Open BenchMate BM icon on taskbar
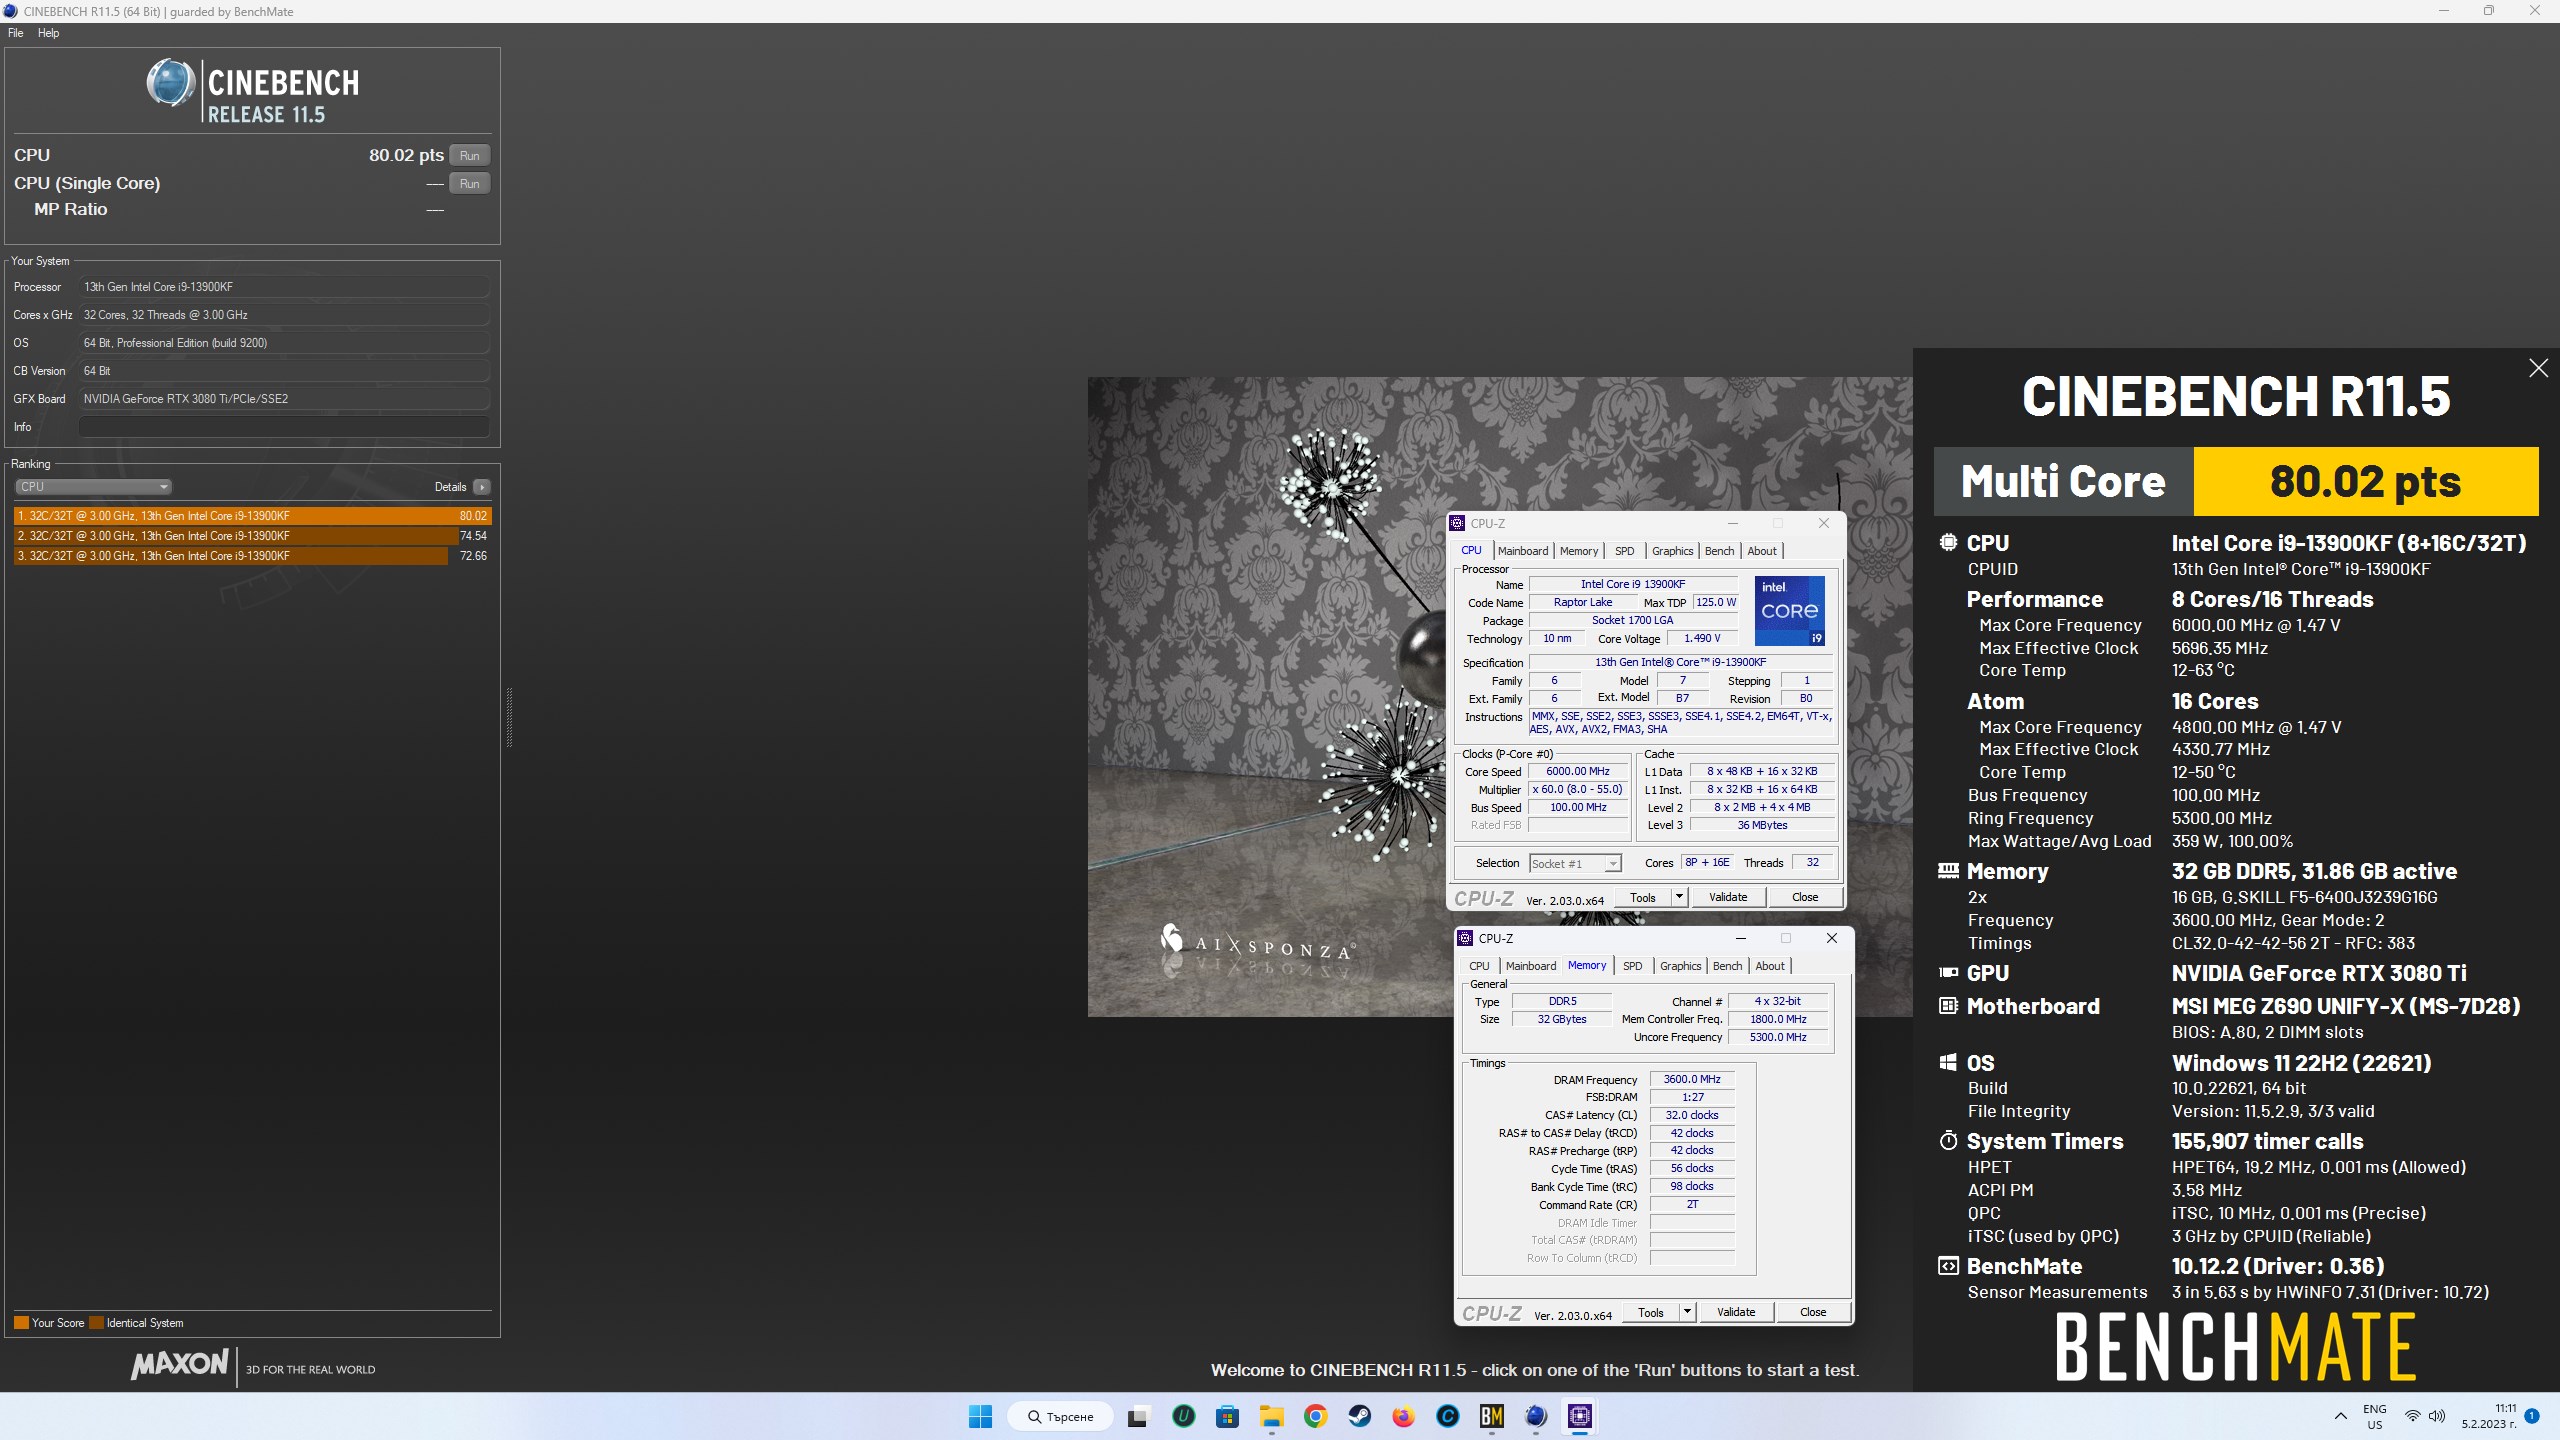 click(x=1492, y=1416)
